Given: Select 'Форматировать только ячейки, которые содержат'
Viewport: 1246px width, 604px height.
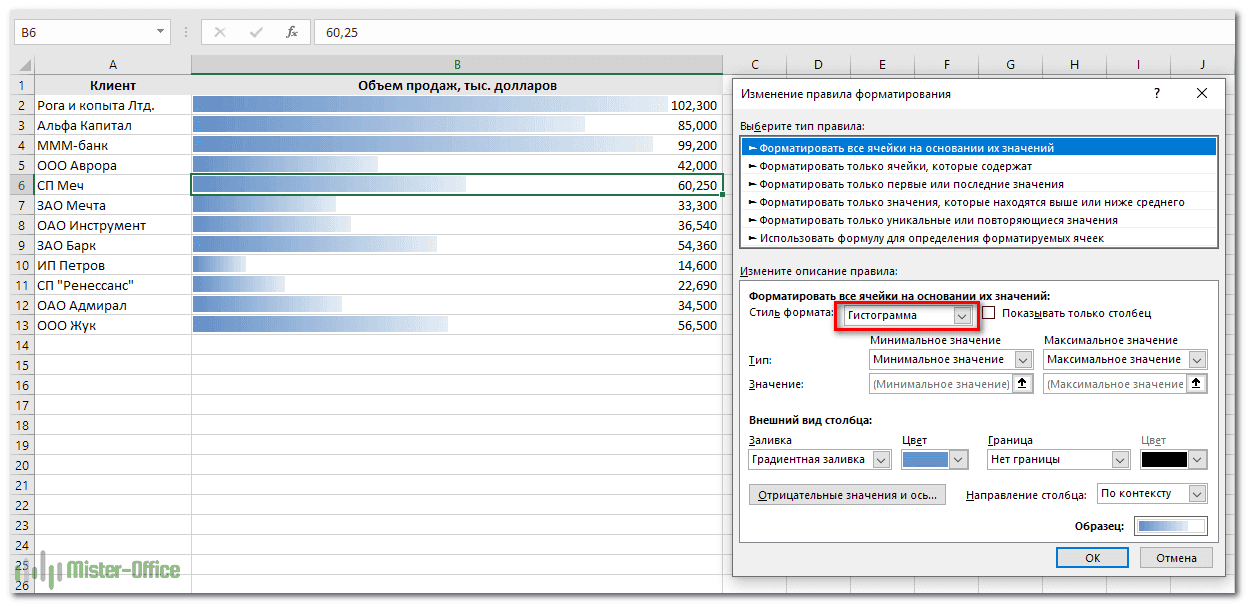Looking at the screenshot, I should (895, 166).
